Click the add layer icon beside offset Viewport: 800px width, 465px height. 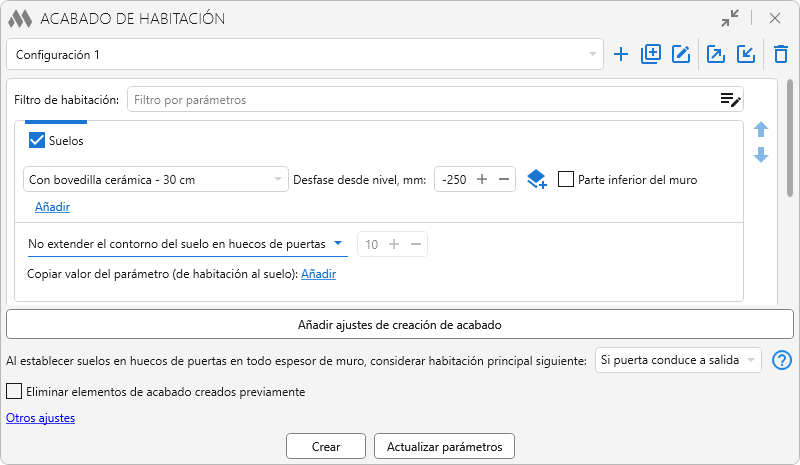tap(536, 180)
